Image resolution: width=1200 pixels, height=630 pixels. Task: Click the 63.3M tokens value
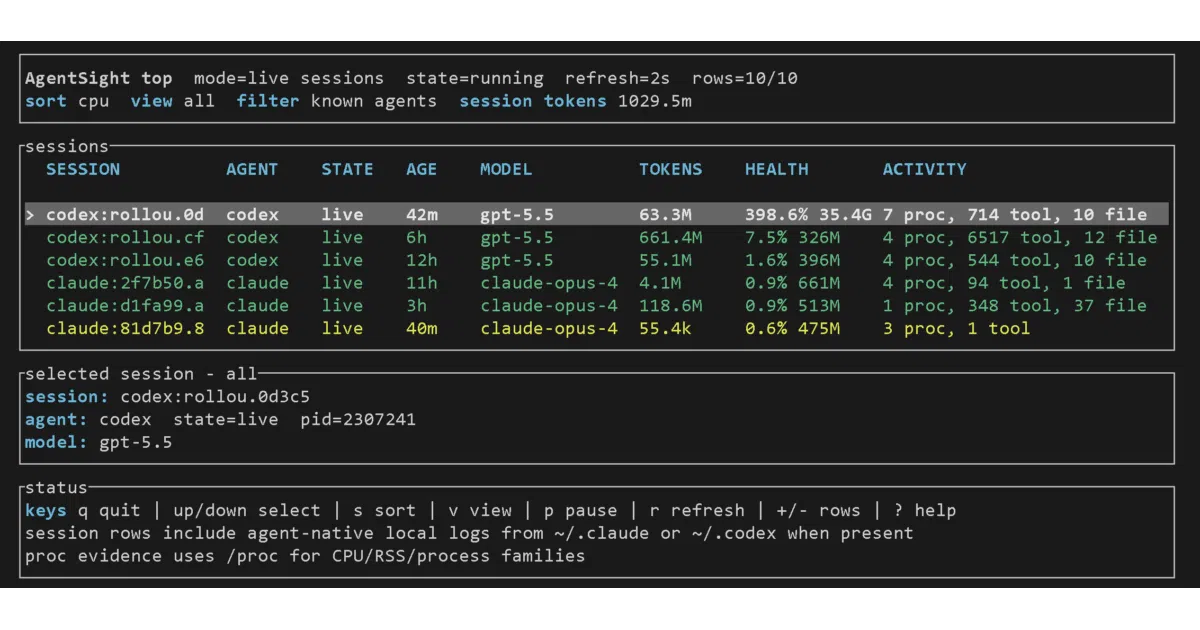tap(666, 214)
